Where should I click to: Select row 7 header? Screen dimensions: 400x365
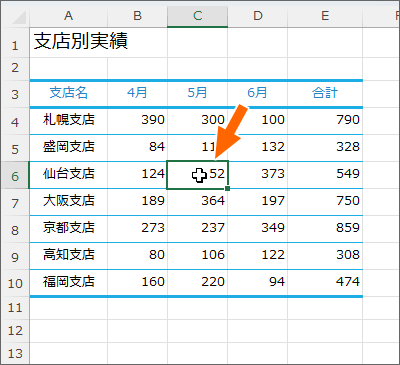[x=15, y=202]
